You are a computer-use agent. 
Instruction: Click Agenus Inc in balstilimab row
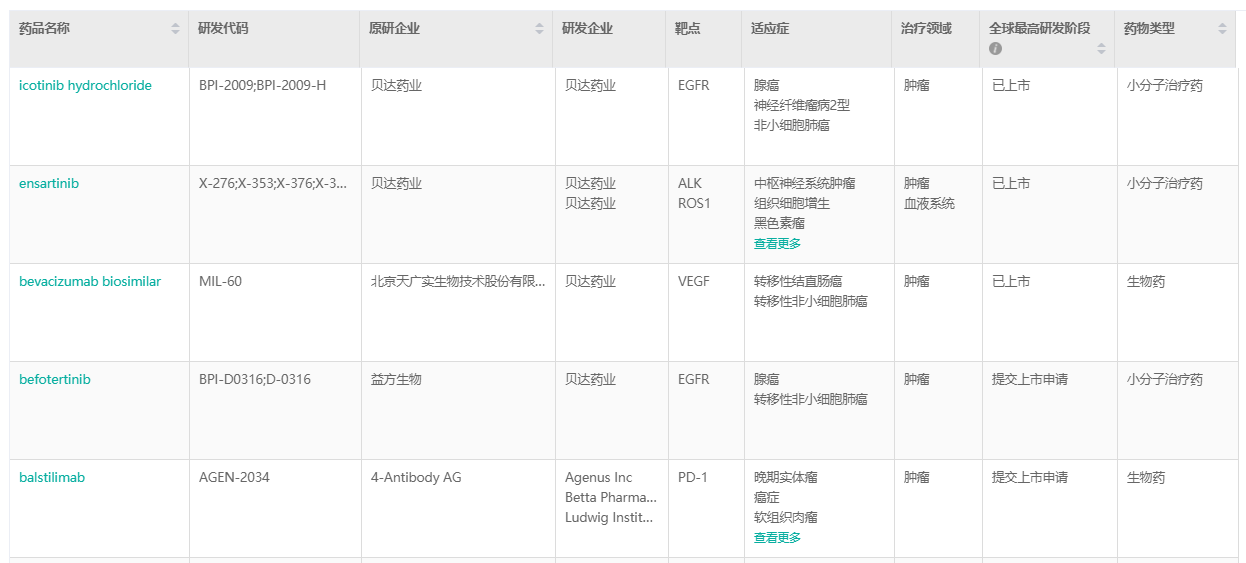click(x=599, y=478)
